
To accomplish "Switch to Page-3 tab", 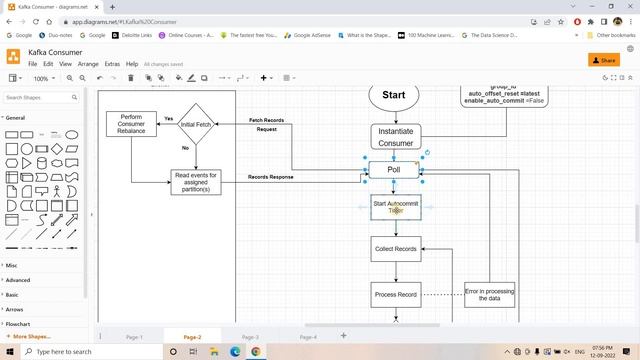I will coord(250,337).
